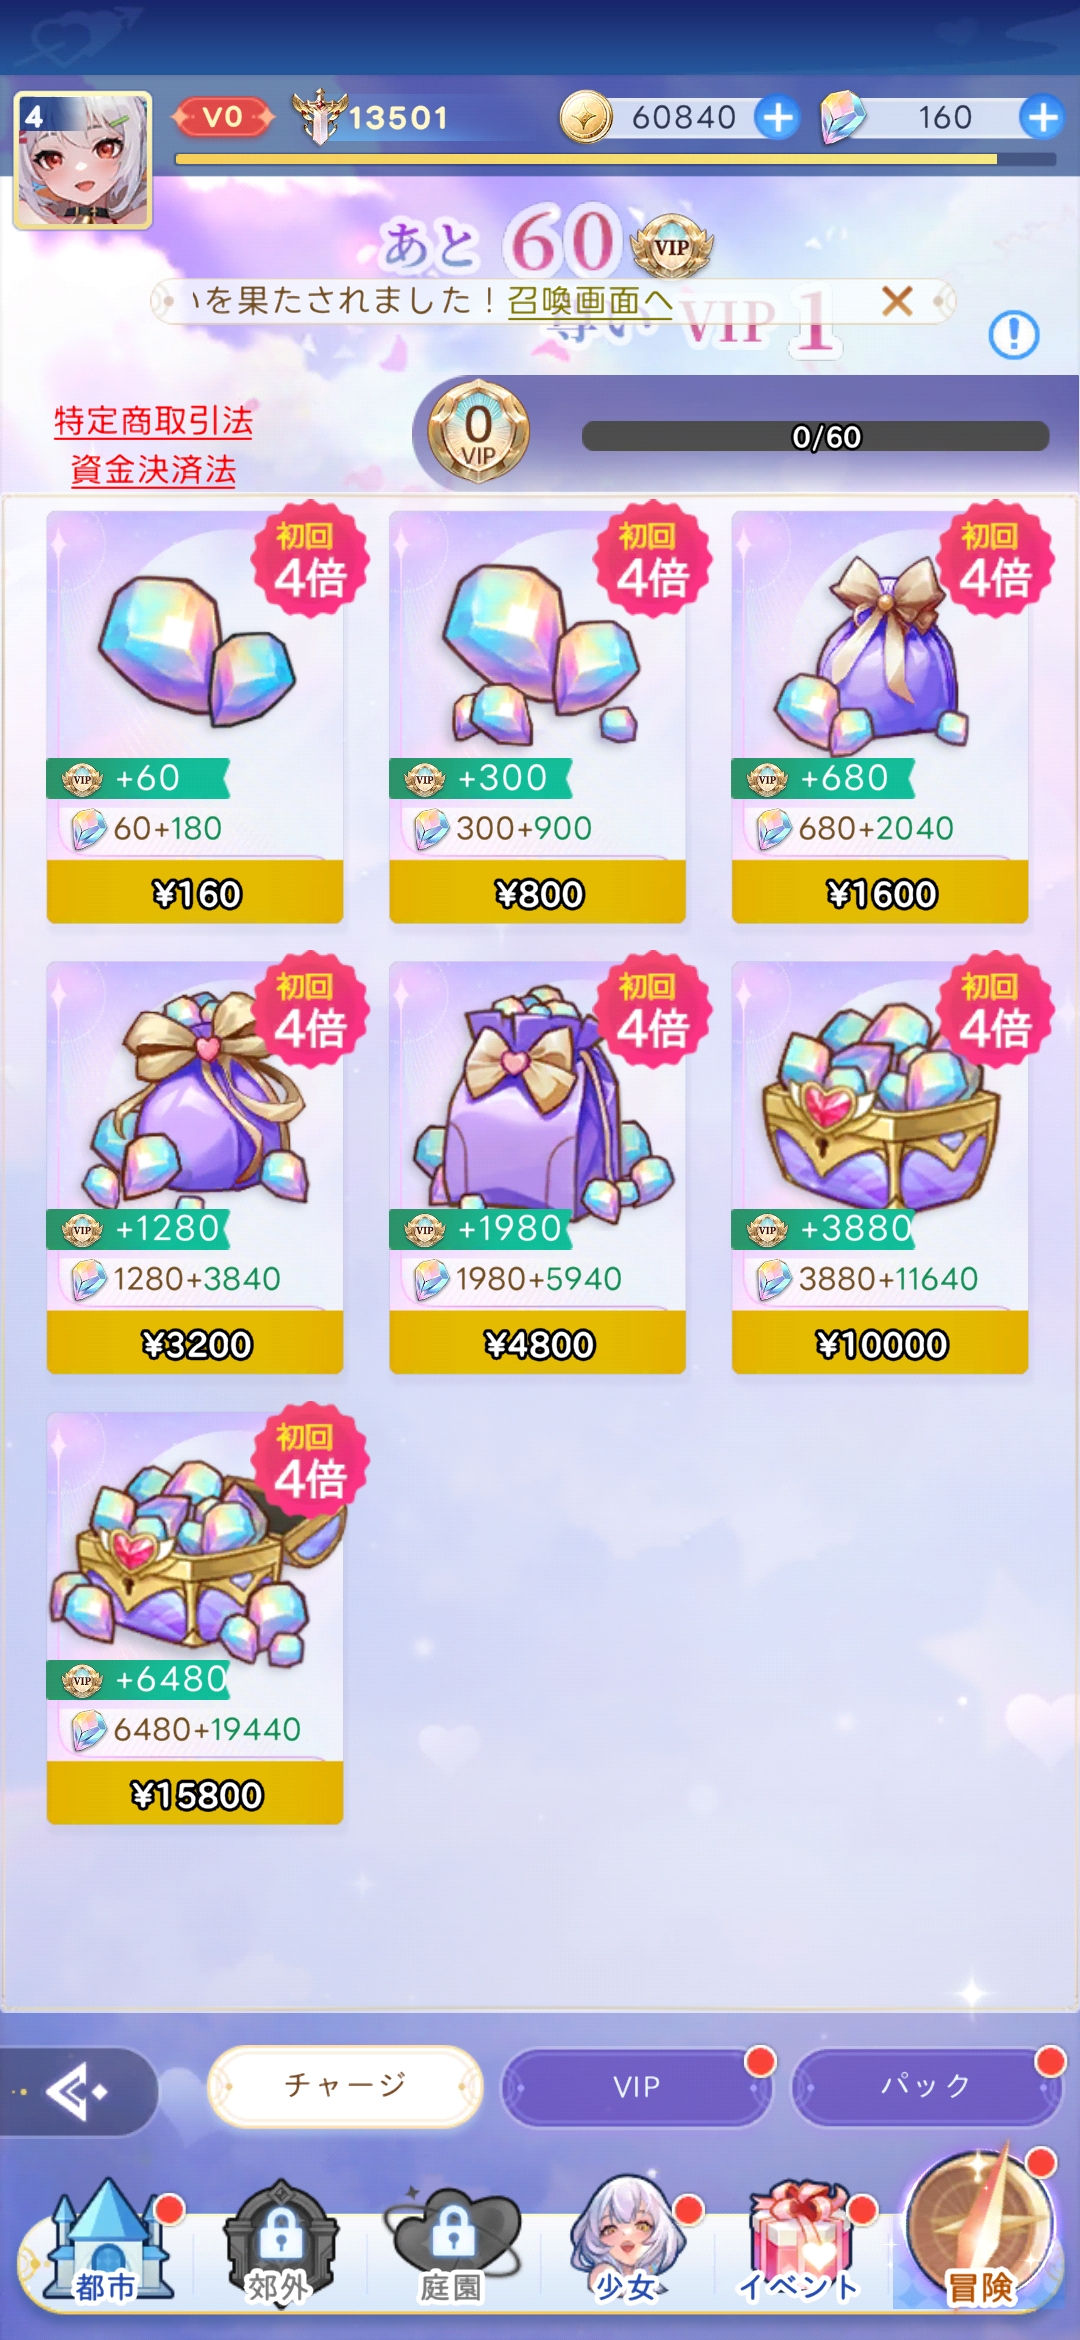Switch to the VIP tab

click(637, 2087)
